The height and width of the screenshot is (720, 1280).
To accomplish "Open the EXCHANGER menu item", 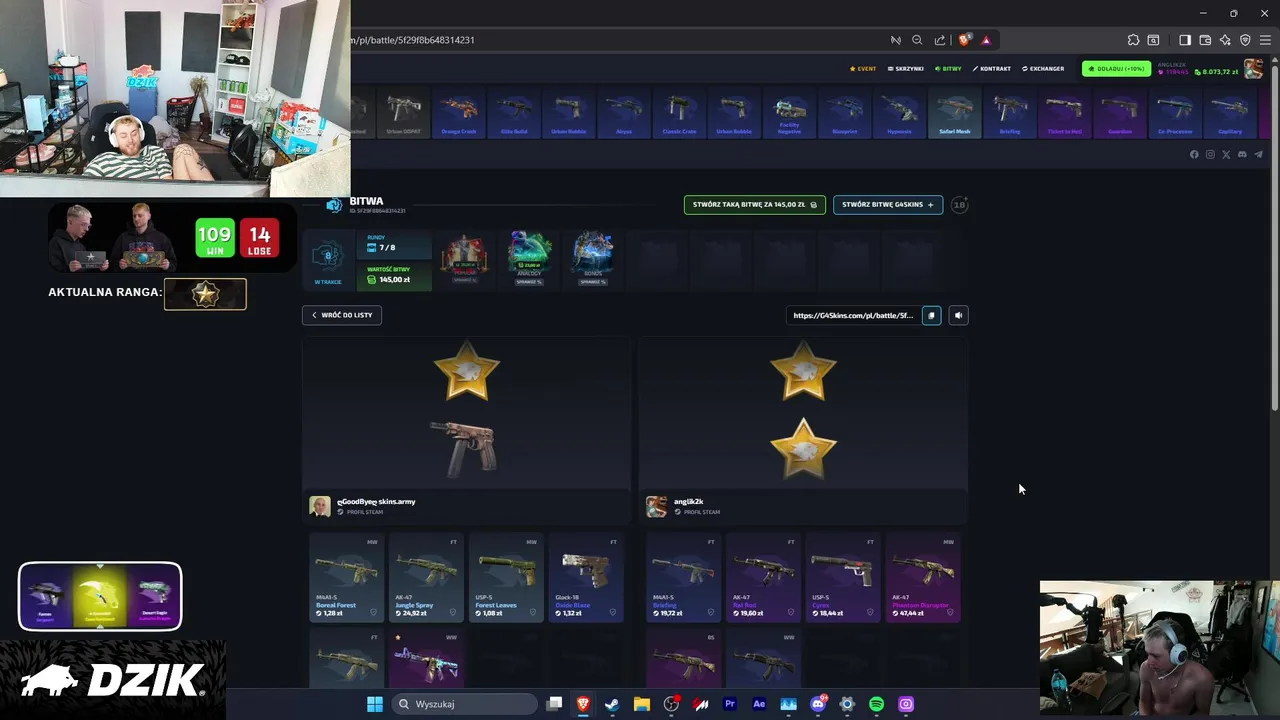I will 1042,69.
